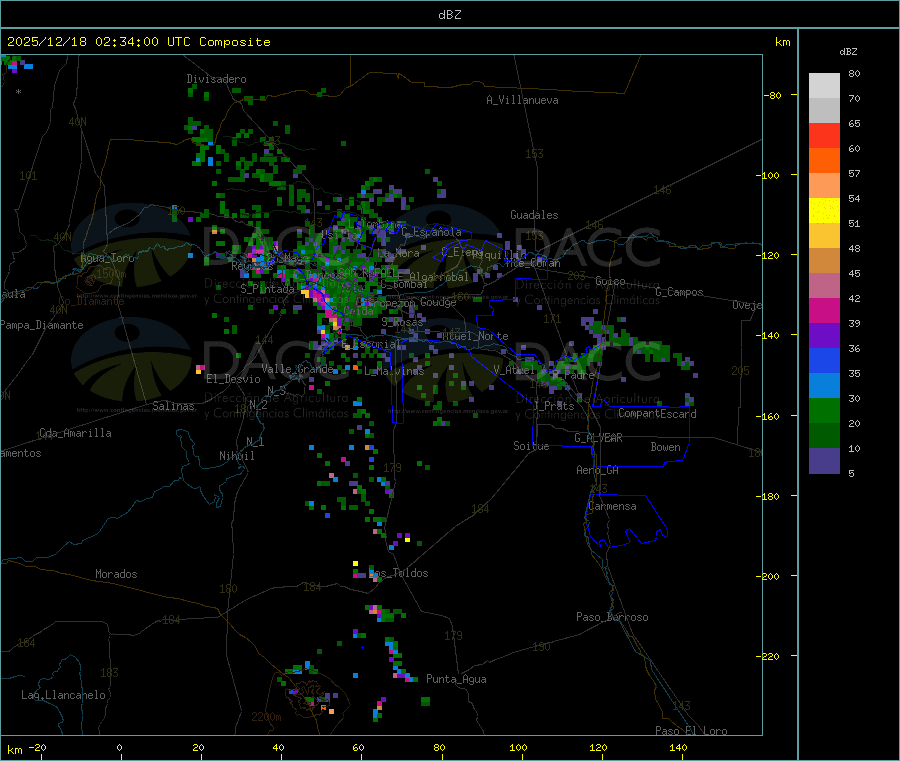Click the -80 km vertical axis tick

click(773, 95)
